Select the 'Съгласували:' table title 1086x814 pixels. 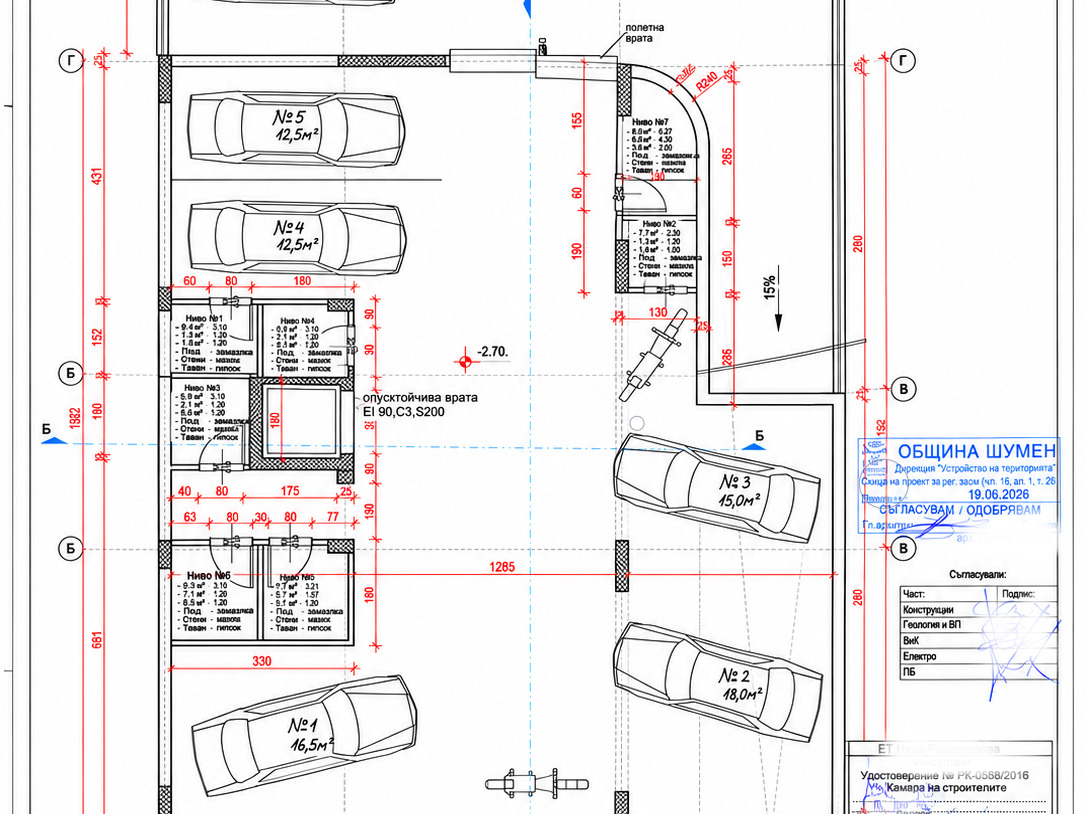978,574
